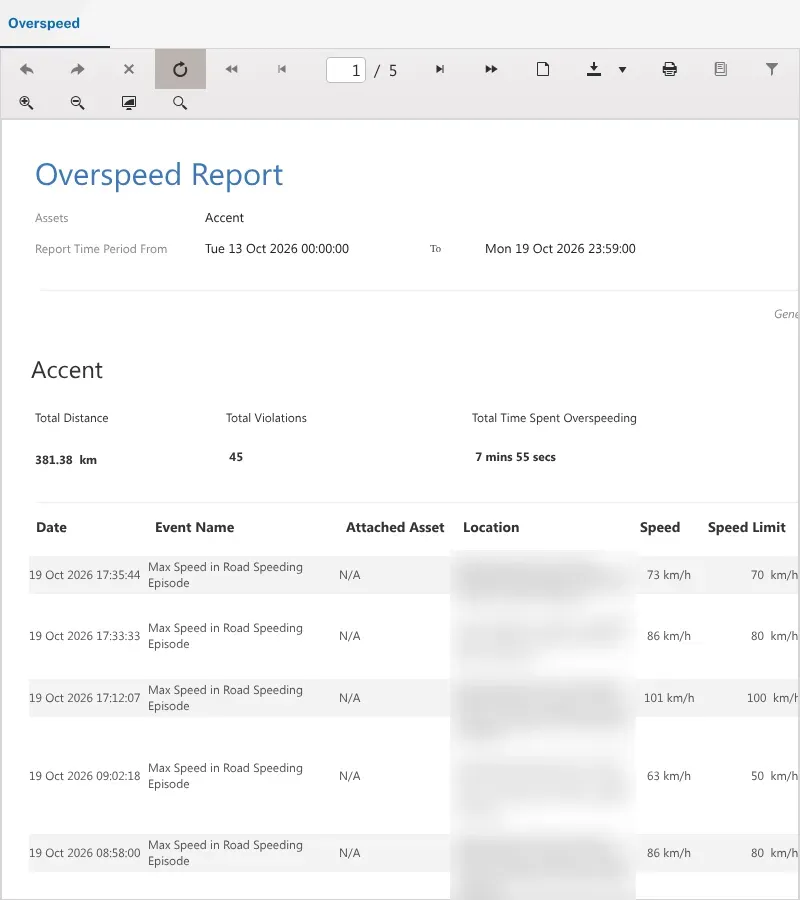Click the 63 km/h speed cell
800x900 pixels.
[x=669, y=776]
